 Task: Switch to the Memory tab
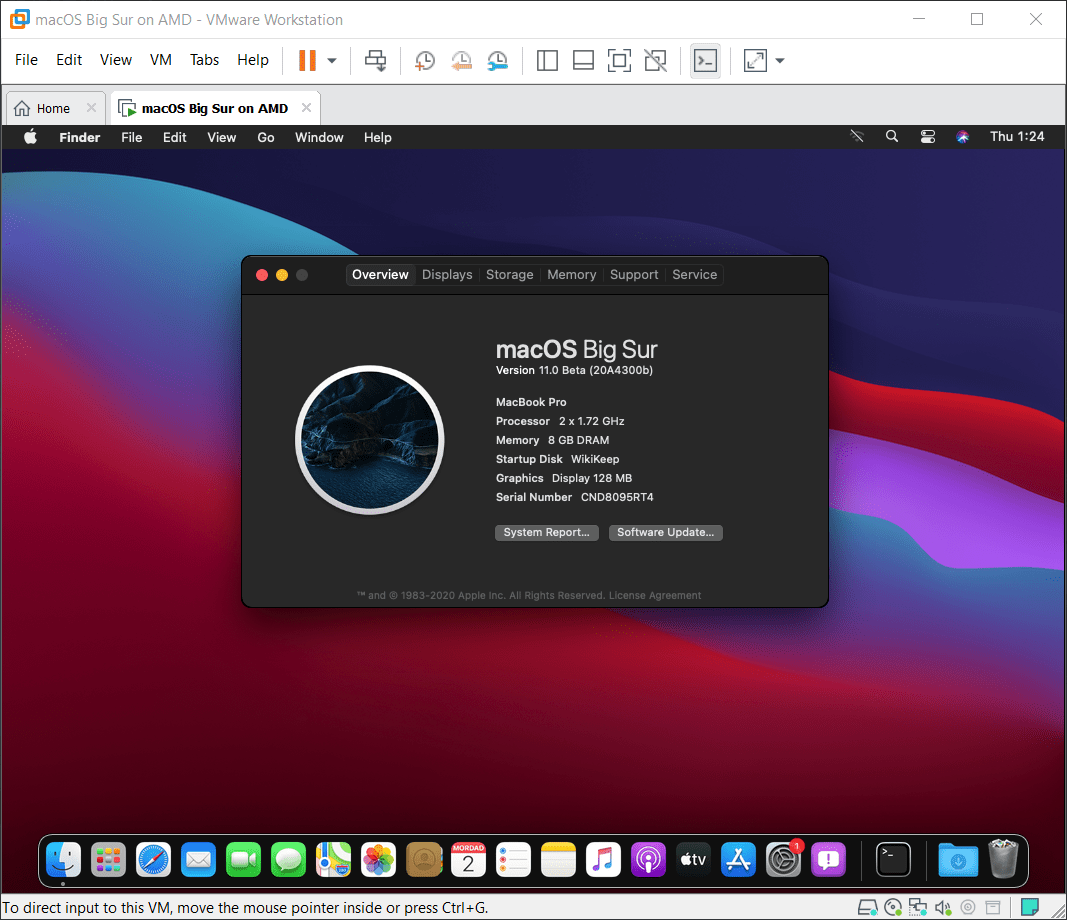(x=572, y=274)
